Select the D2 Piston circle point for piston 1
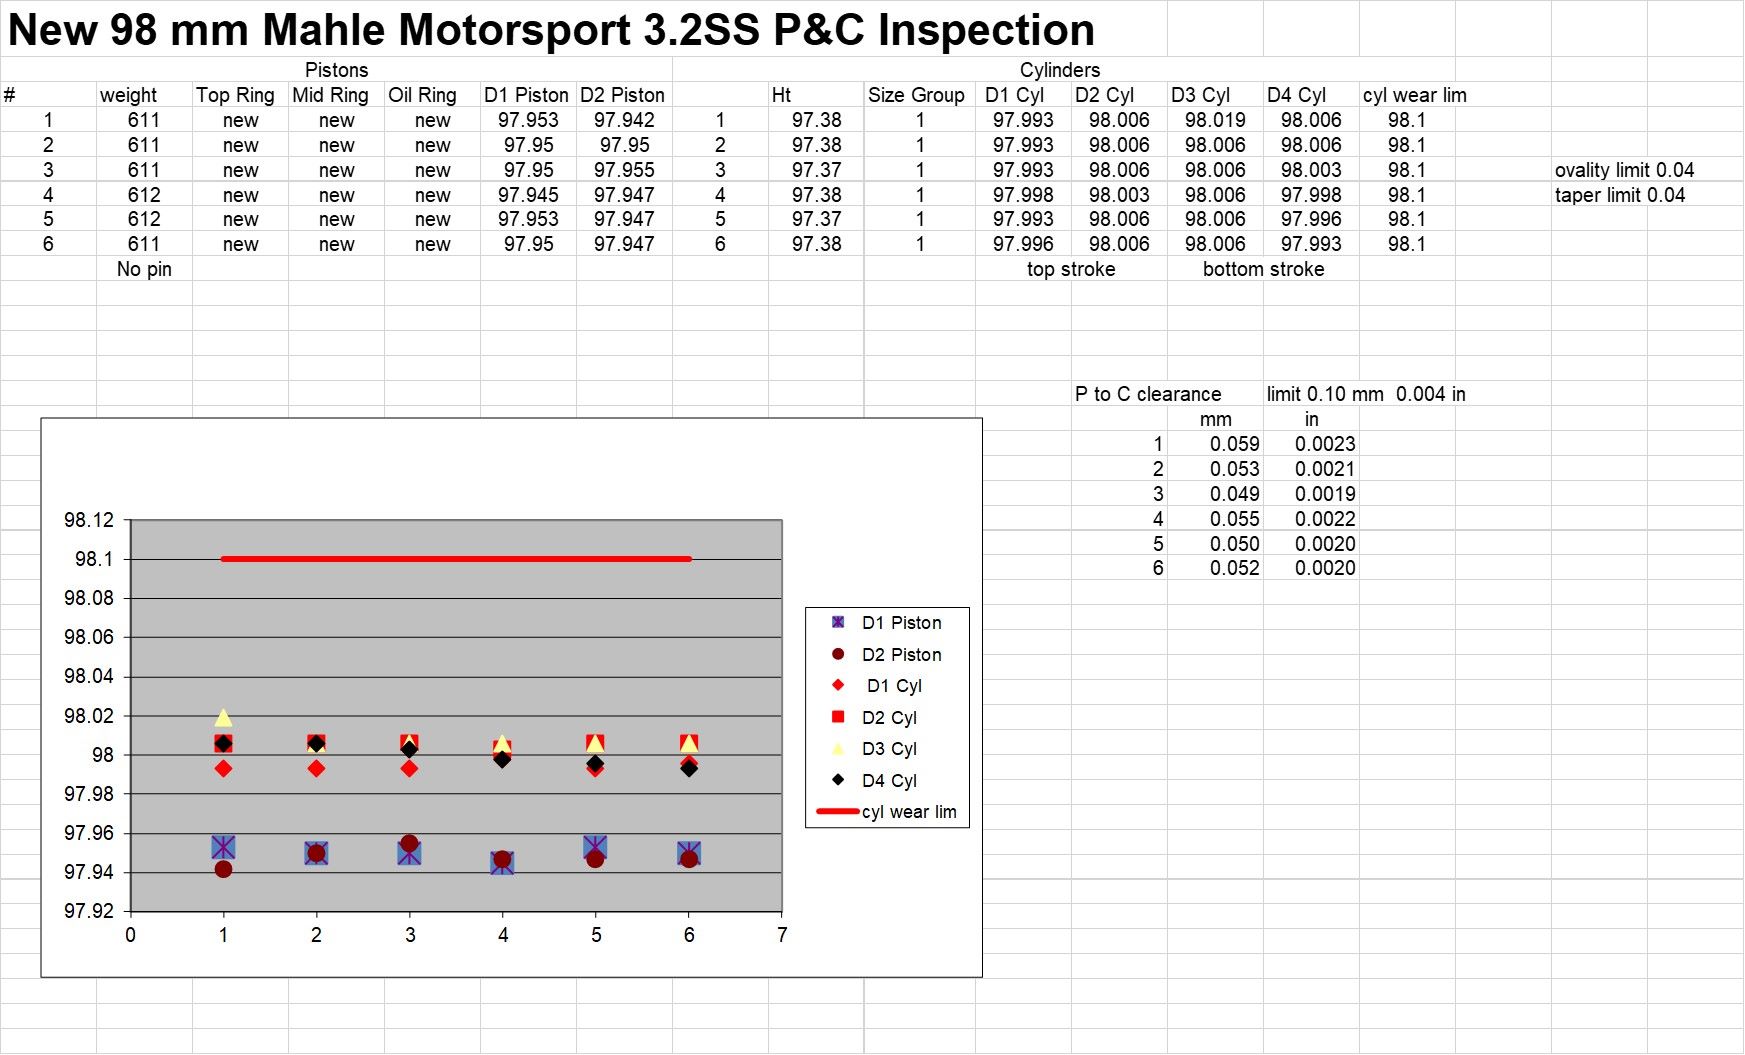The height and width of the screenshot is (1055, 1745). 223,869
